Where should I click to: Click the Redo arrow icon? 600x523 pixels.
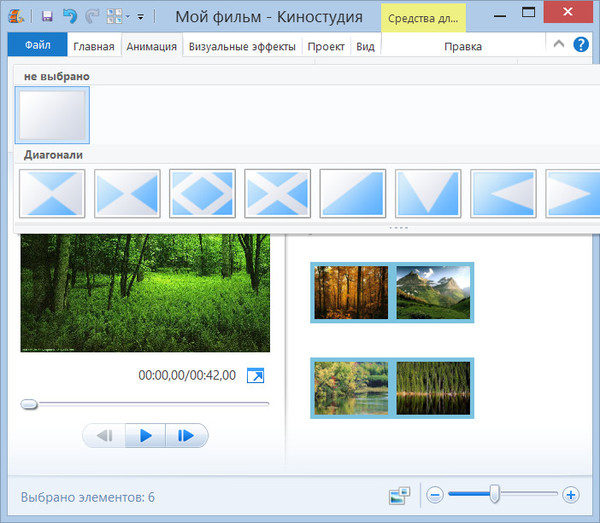pyautogui.click(x=91, y=17)
